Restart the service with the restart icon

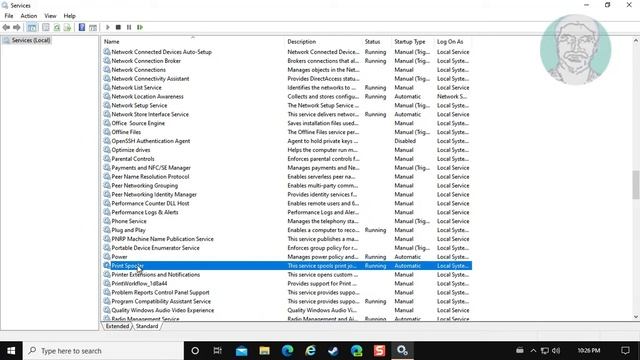pyautogui.click(x=140, y=27)
